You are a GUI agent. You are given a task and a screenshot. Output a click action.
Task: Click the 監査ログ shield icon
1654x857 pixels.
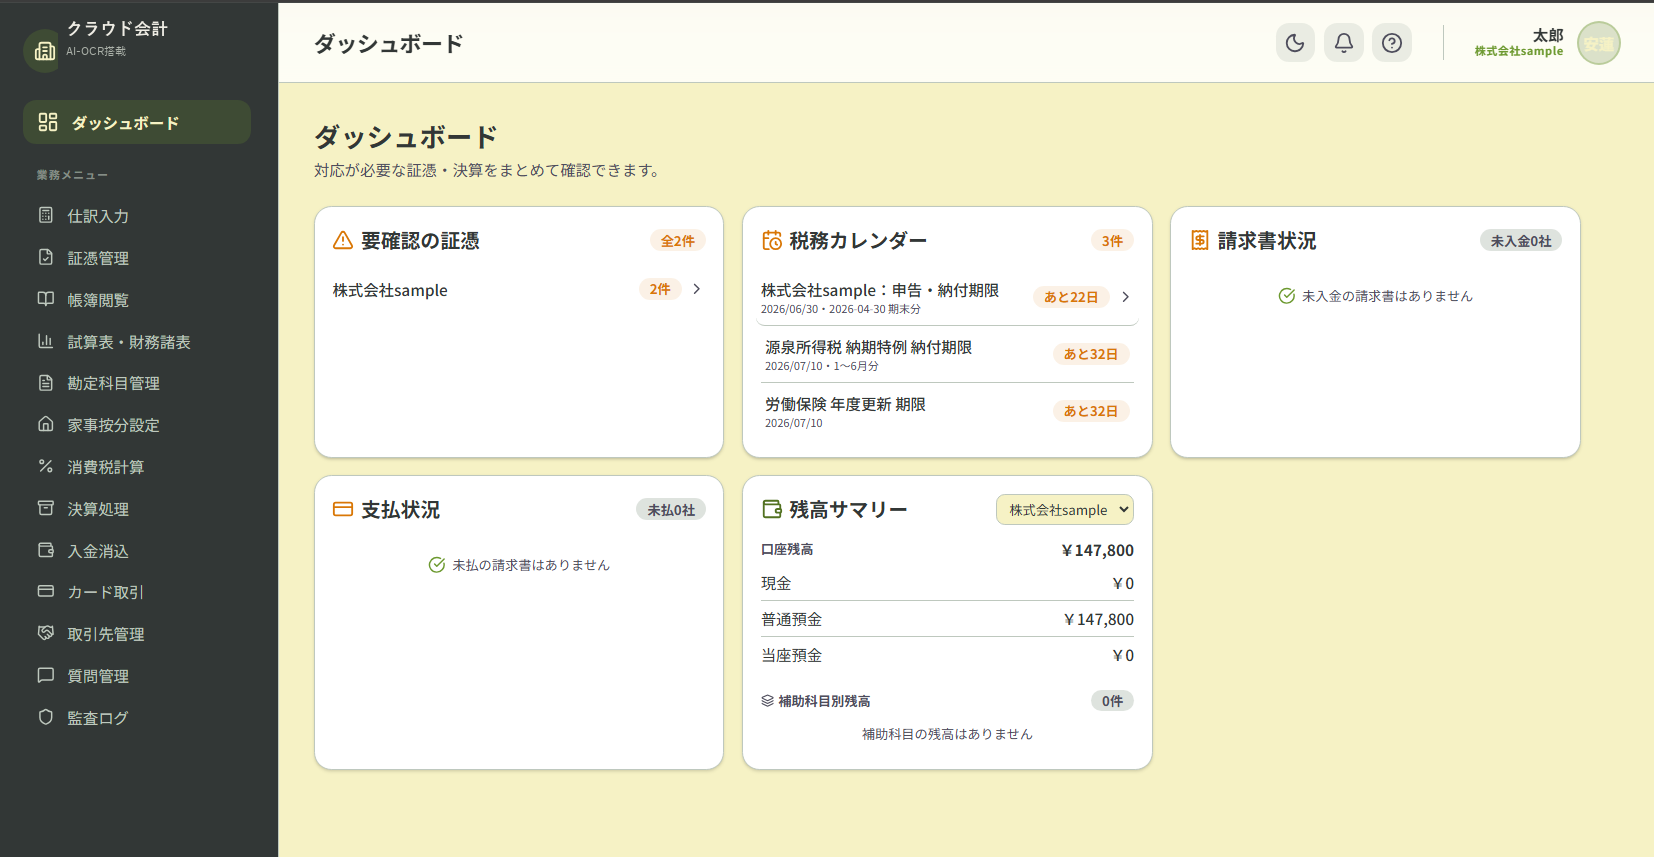[x=46, y=717]
